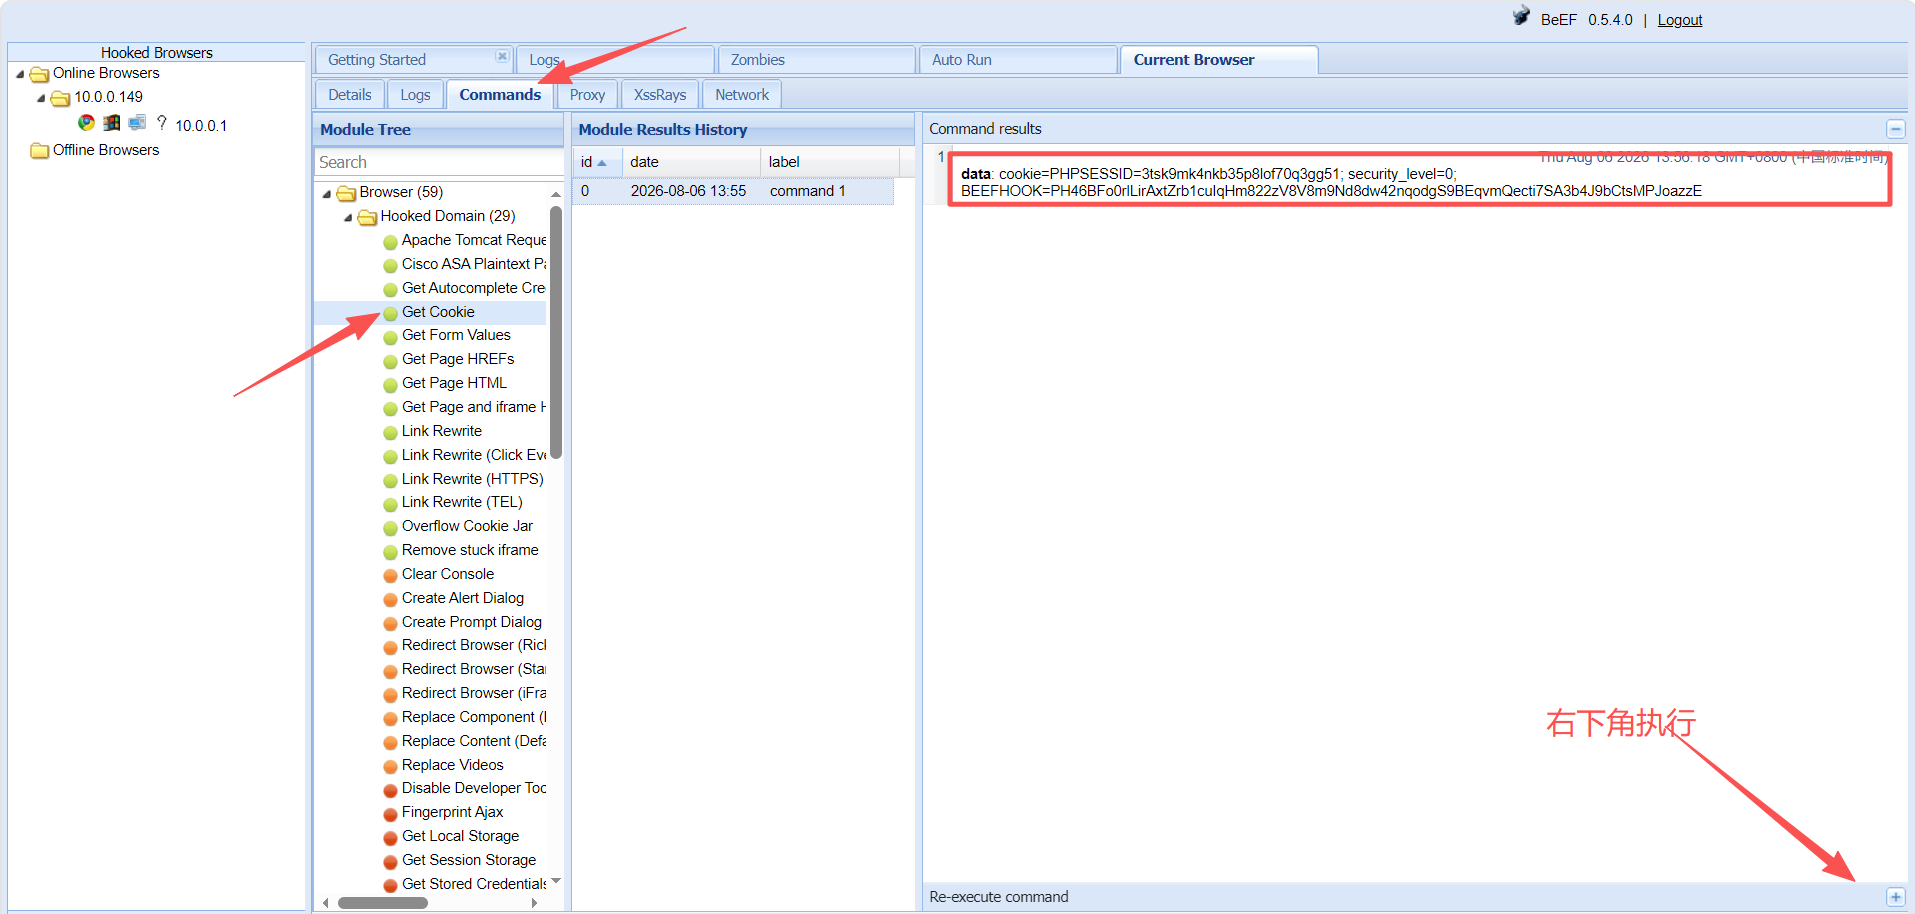Collapse the Hooked Domain (29) group
Viewport: 1915px width, 914px height.
coord(348,217)
